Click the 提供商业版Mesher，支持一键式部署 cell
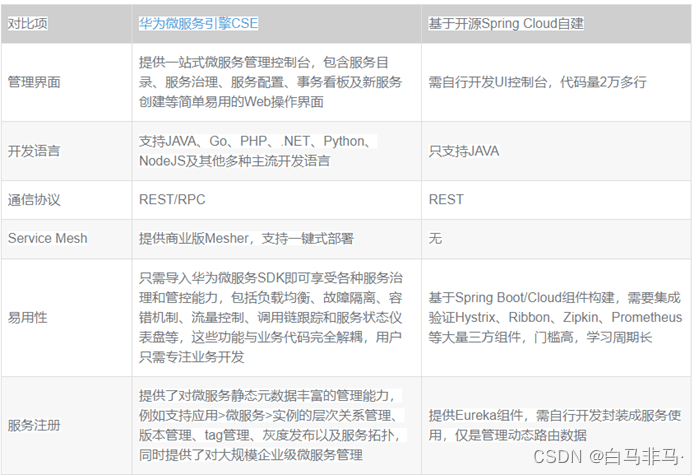699x475 pixels. (x=277, y=238)
